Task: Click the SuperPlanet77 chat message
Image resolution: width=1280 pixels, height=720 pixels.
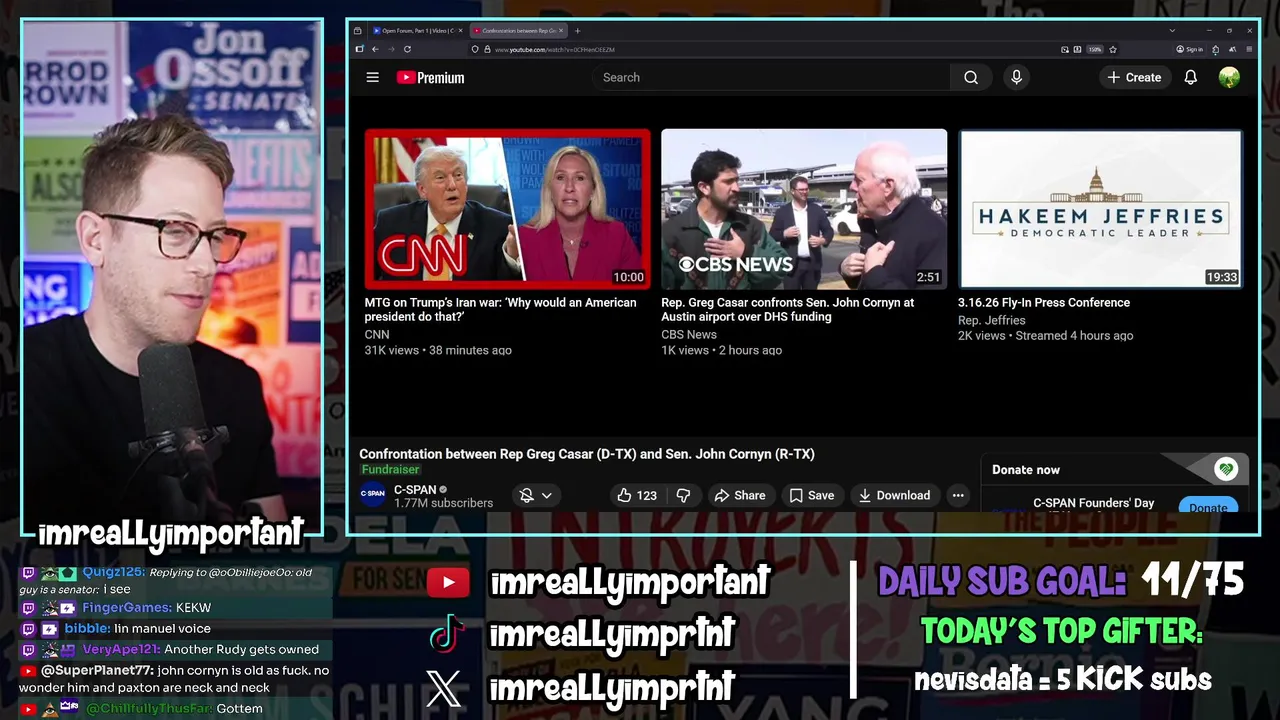Action: click(x=176, y=679)
